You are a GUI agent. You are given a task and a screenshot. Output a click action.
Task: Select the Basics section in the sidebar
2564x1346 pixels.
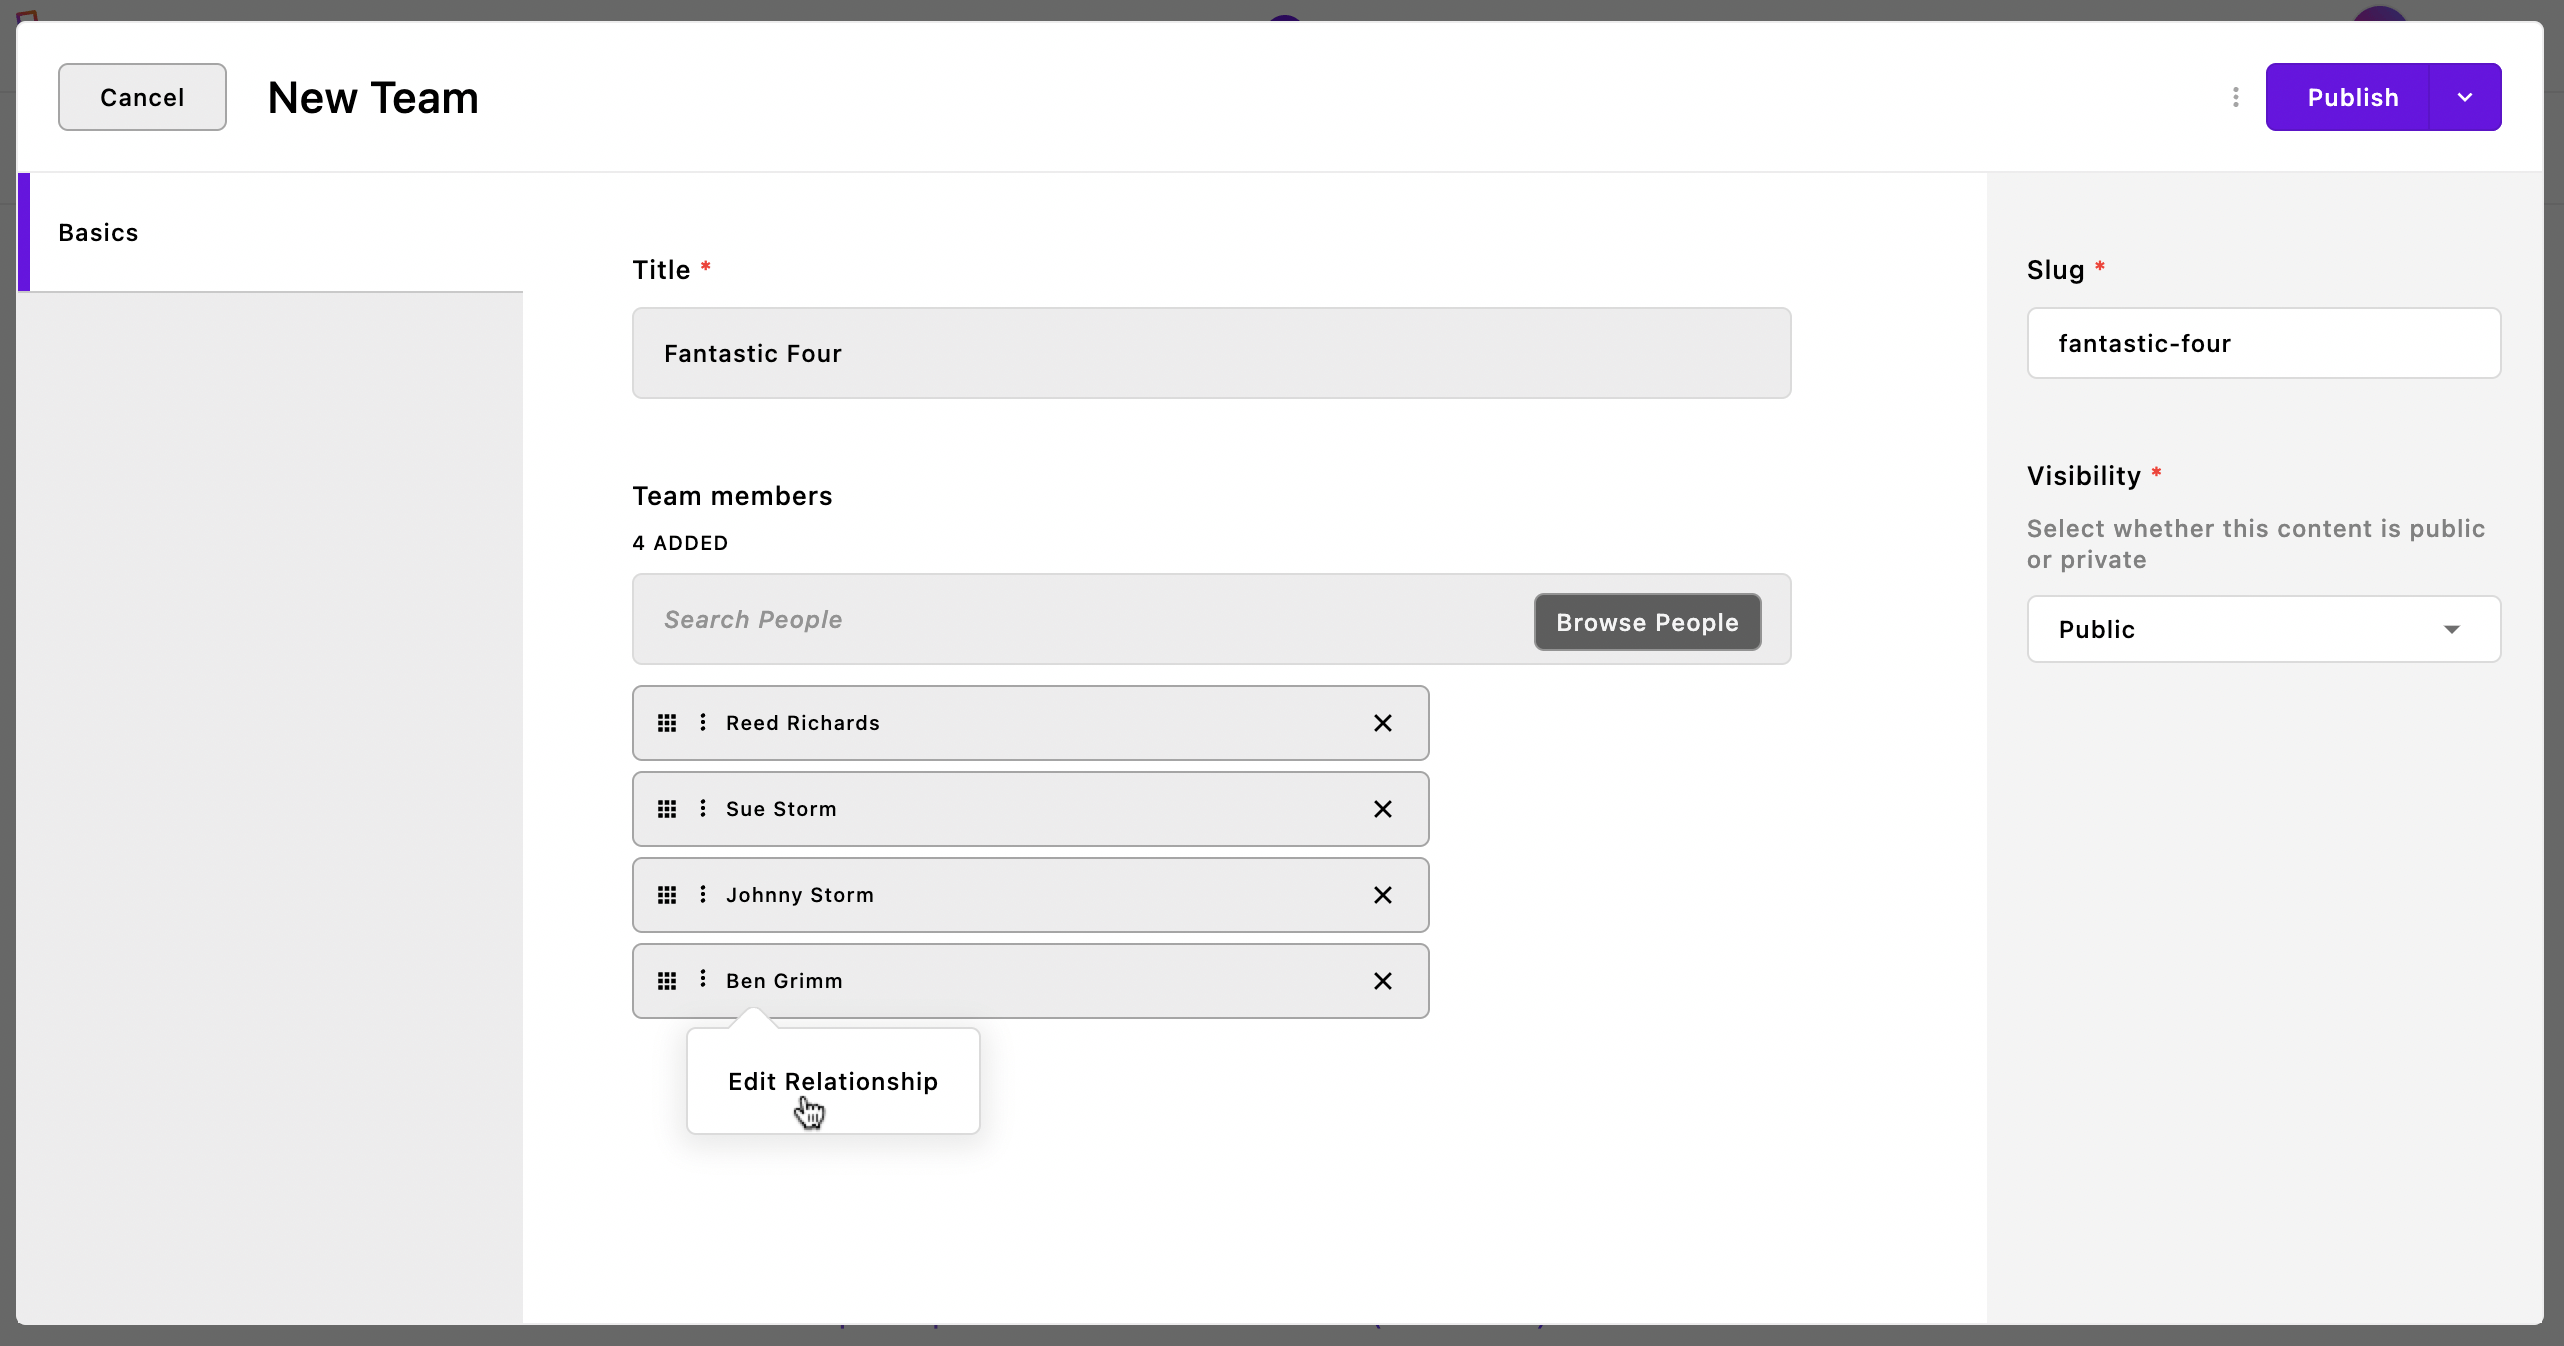click(x=98, y=232)
